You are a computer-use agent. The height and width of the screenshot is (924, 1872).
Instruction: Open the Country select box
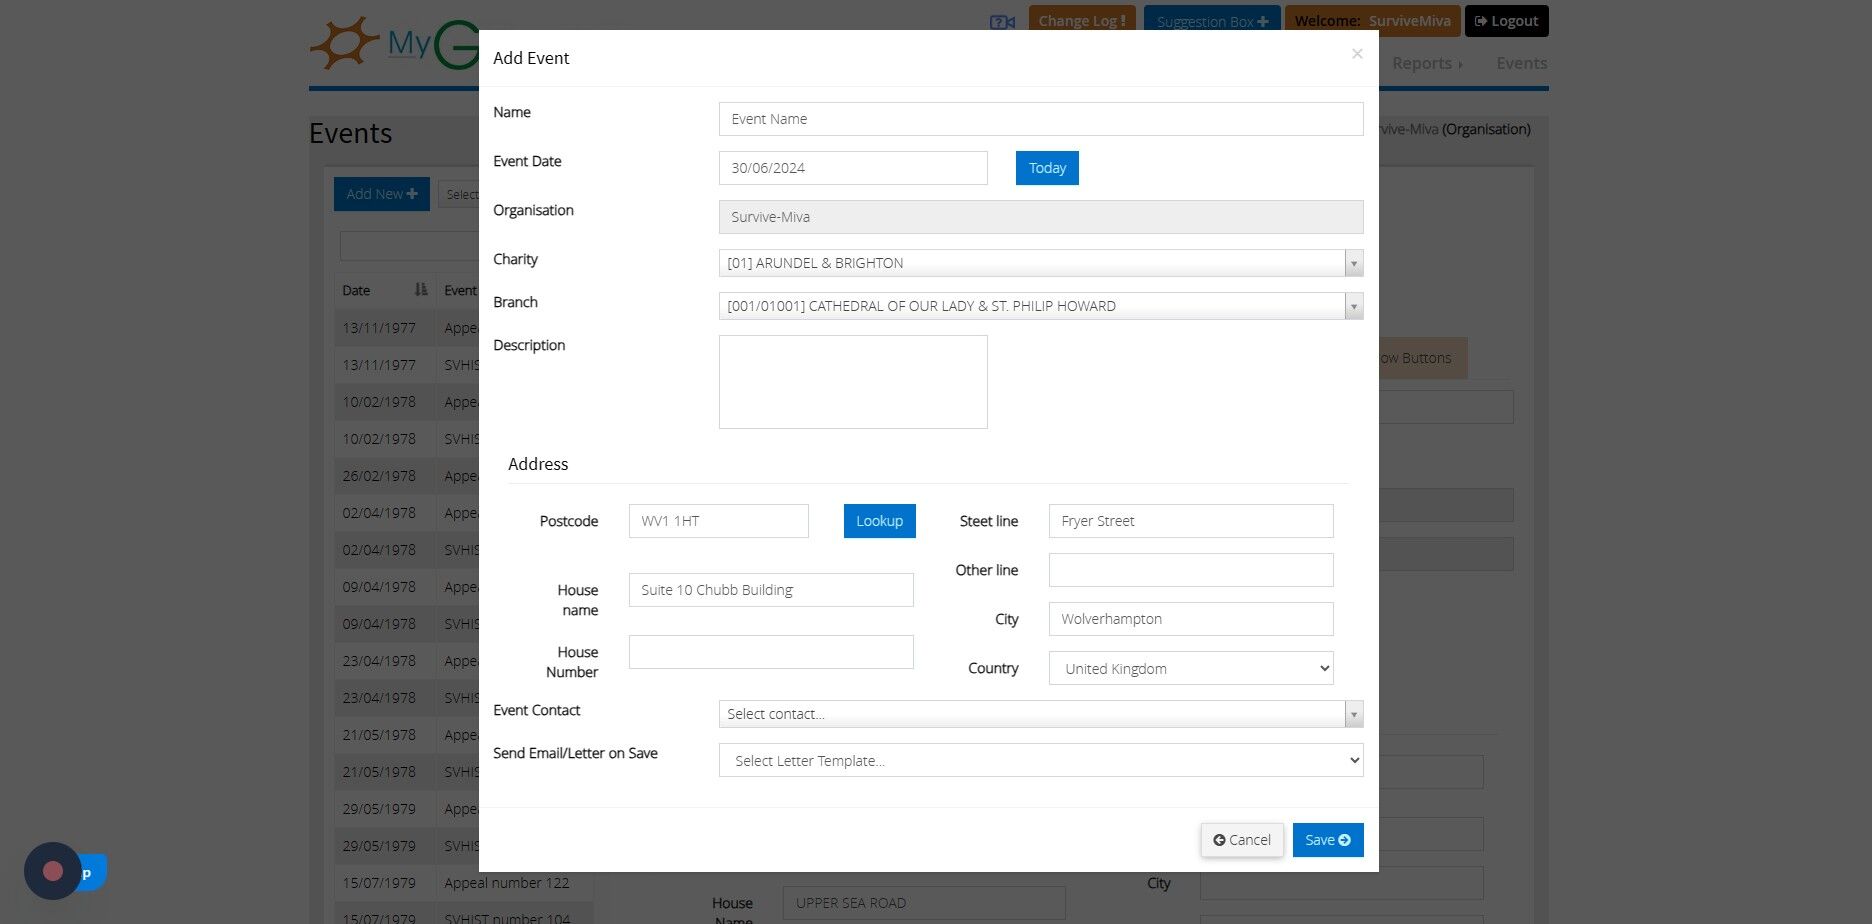tap(1191, 668)
